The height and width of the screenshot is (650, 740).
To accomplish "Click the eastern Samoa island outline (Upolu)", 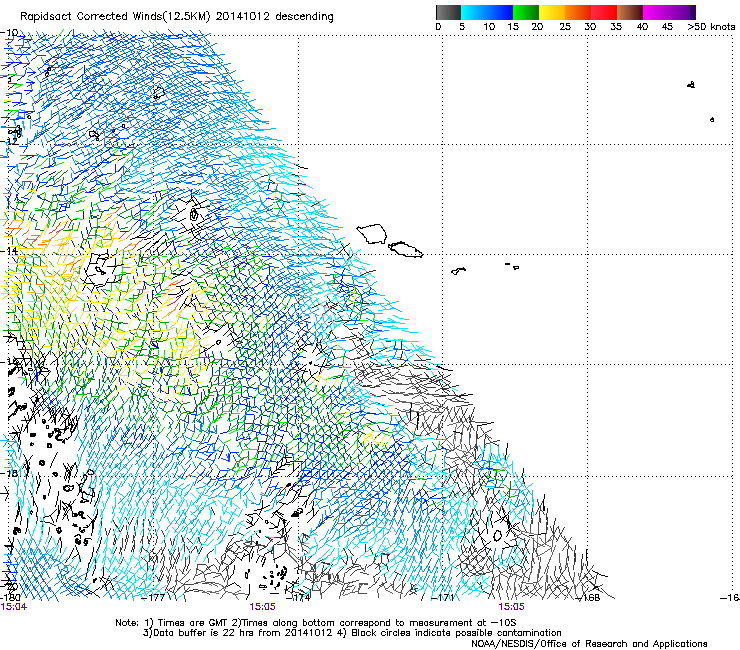I will point(405,250).
